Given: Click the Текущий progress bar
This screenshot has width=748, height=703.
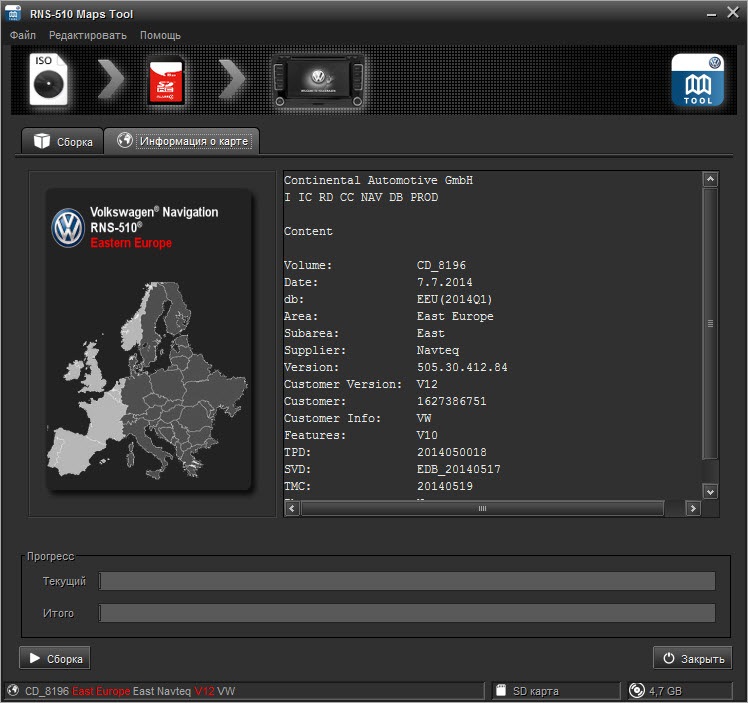Looking at the screenshot, I should [407, 581].
